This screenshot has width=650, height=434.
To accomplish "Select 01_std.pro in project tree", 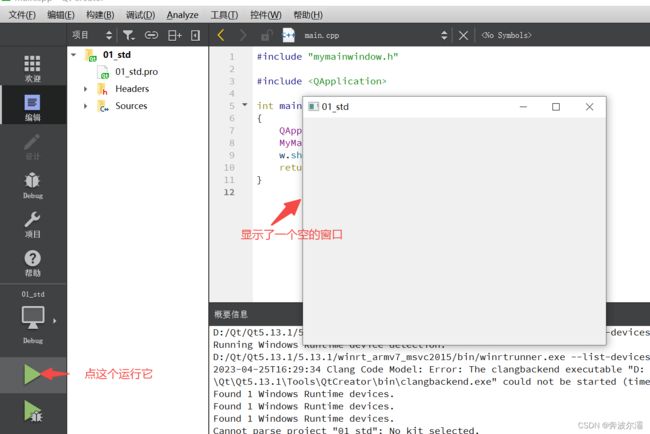I will tap(136, 72).
